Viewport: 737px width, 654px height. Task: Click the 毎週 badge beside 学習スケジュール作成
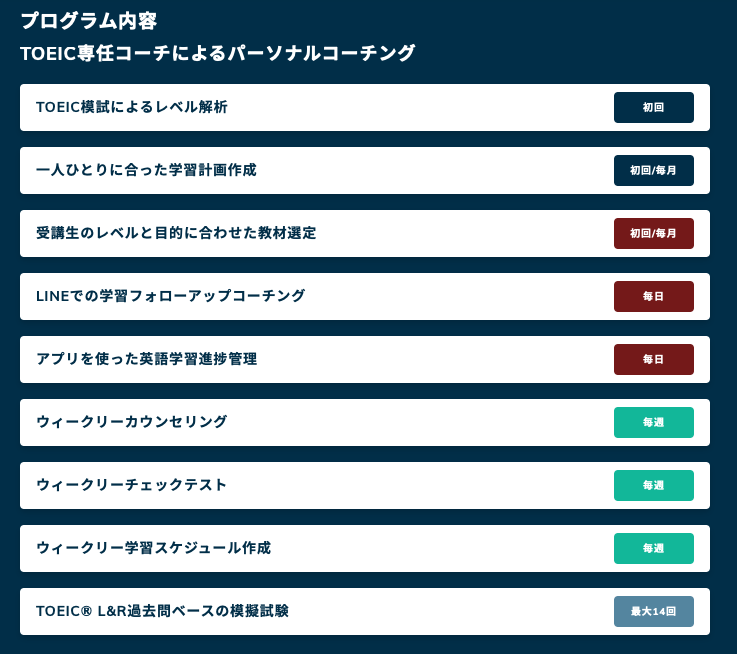(653, 548)
